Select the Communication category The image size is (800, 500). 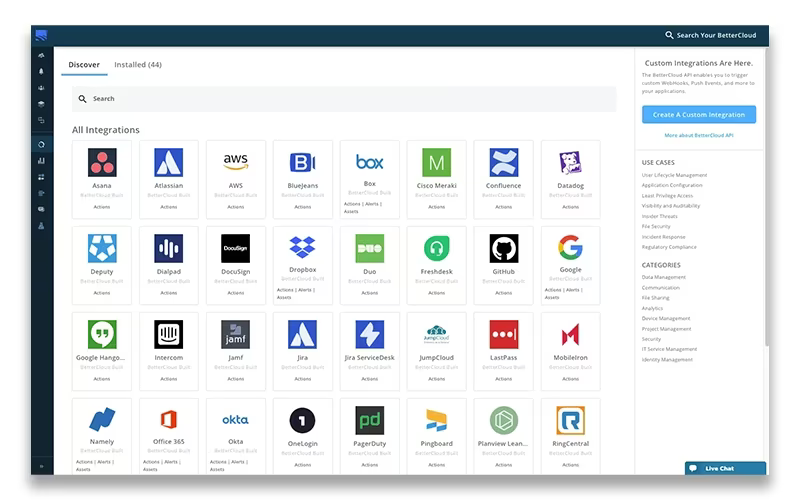pyautogui.click(x=660, y=288)
